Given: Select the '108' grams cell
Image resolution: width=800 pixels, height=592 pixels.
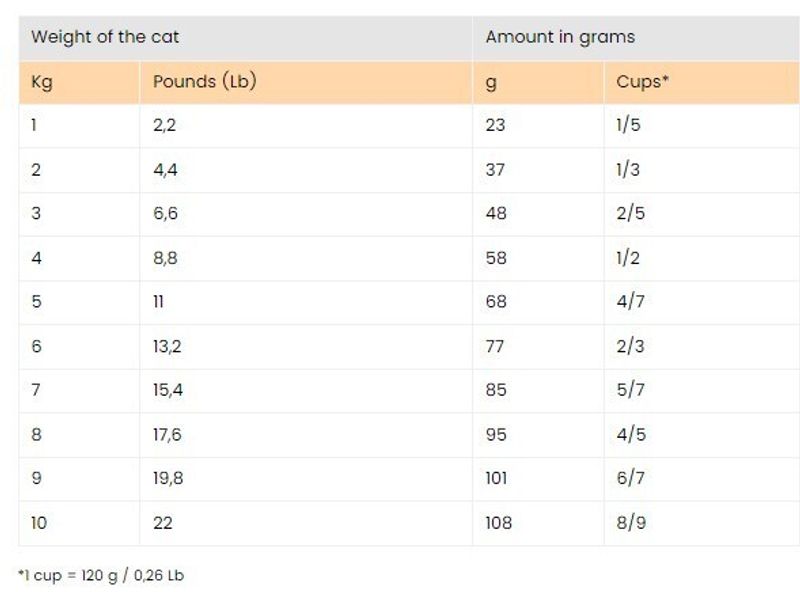Looking at the screenshot, I should pyautogui.click(x=498, y=522).
